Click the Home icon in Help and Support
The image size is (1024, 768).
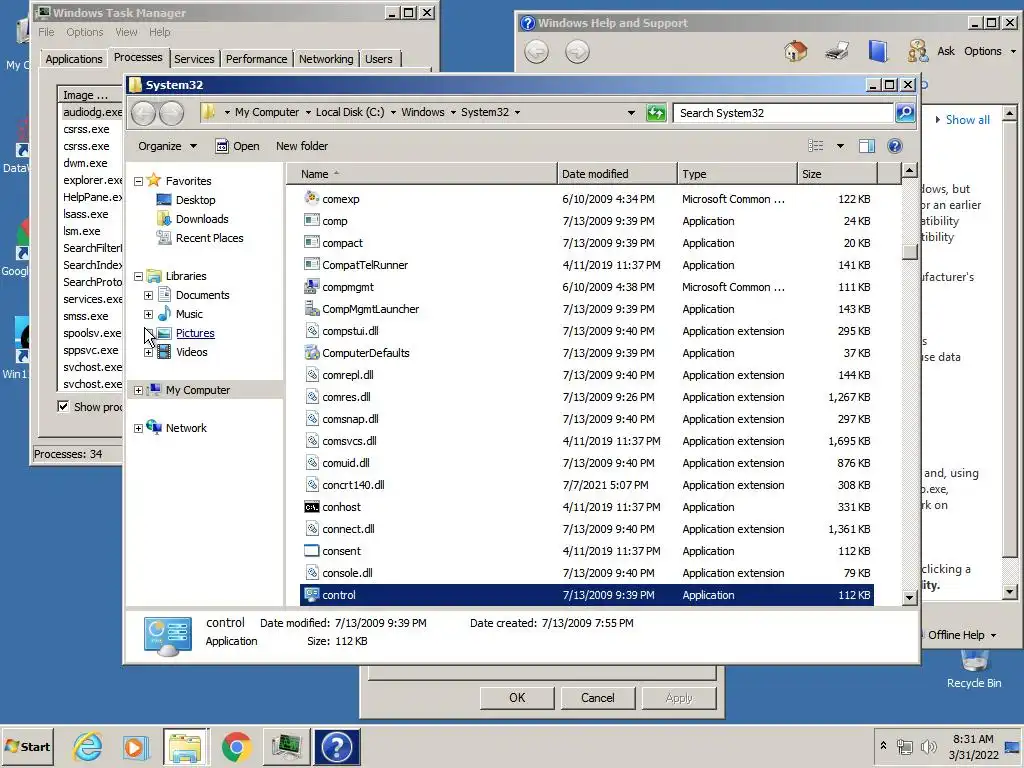(795, 51)
